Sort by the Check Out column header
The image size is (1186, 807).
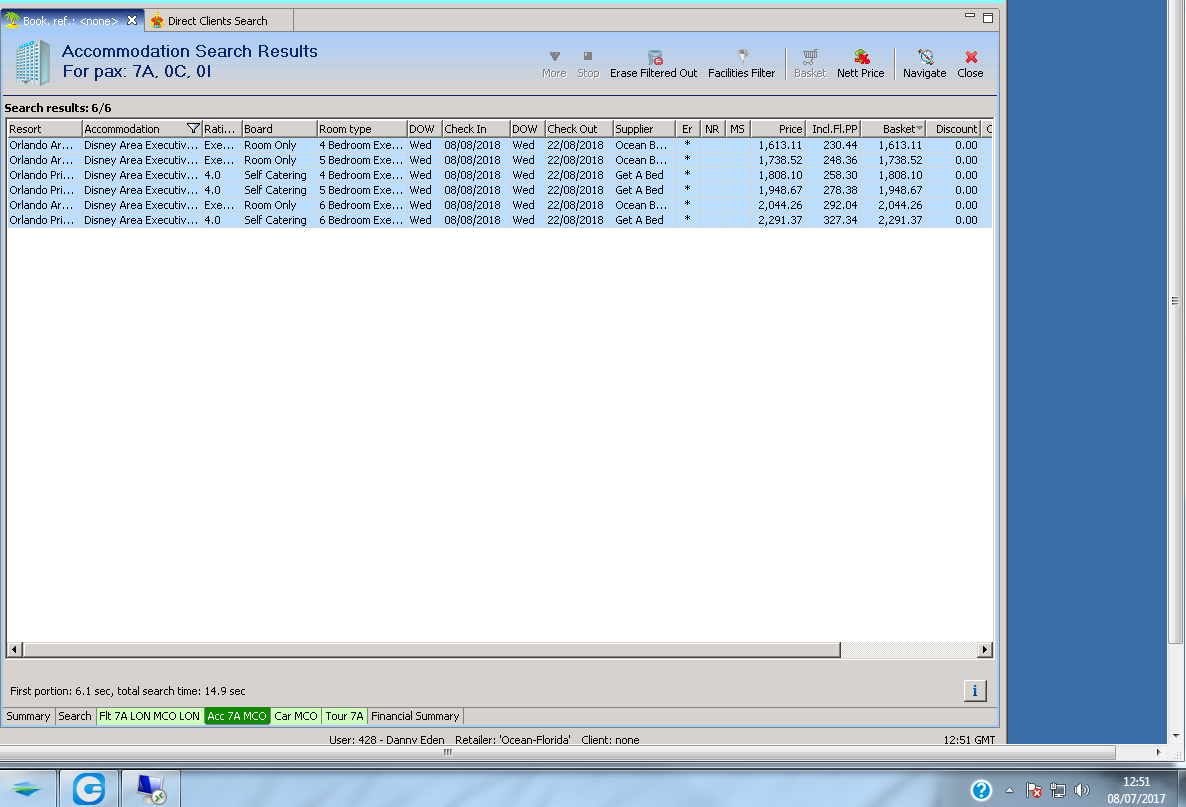(x=579, y=129)
